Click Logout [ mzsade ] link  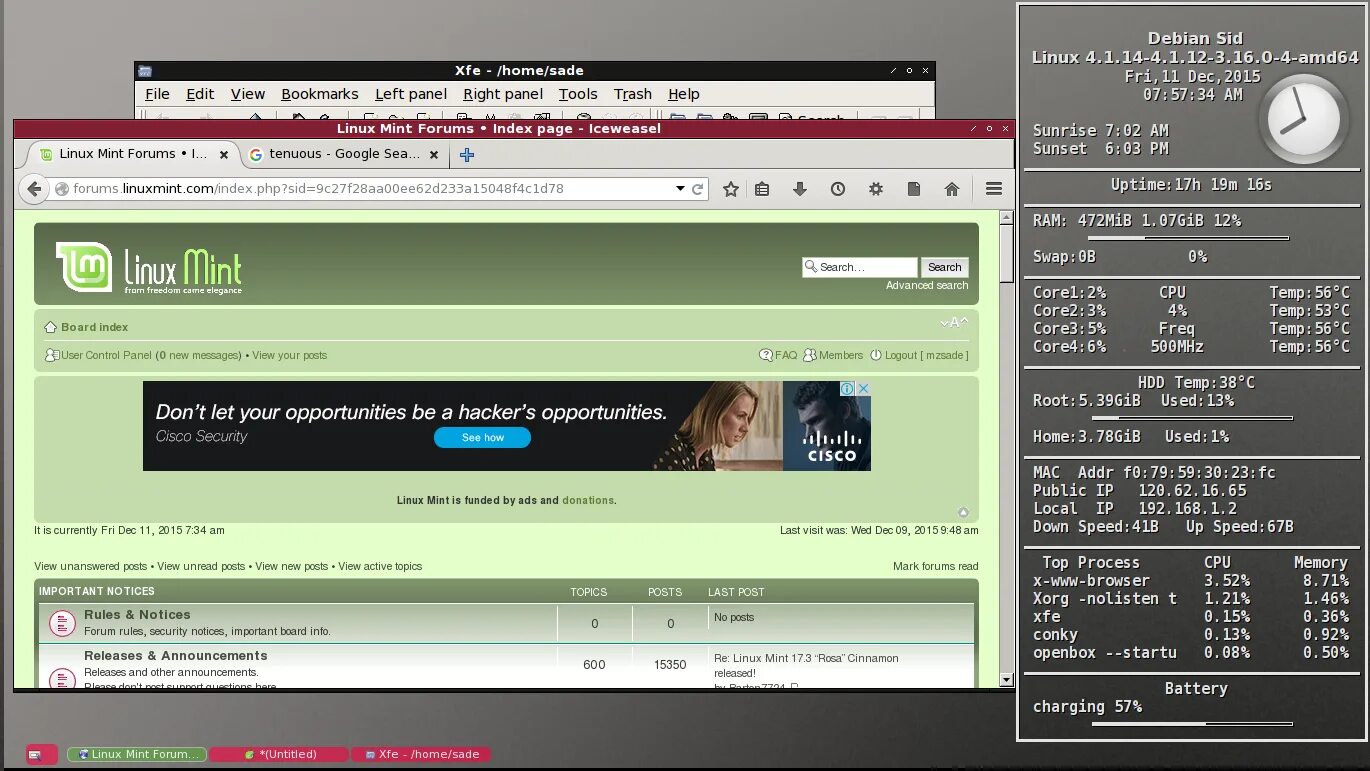click(926, 355)
